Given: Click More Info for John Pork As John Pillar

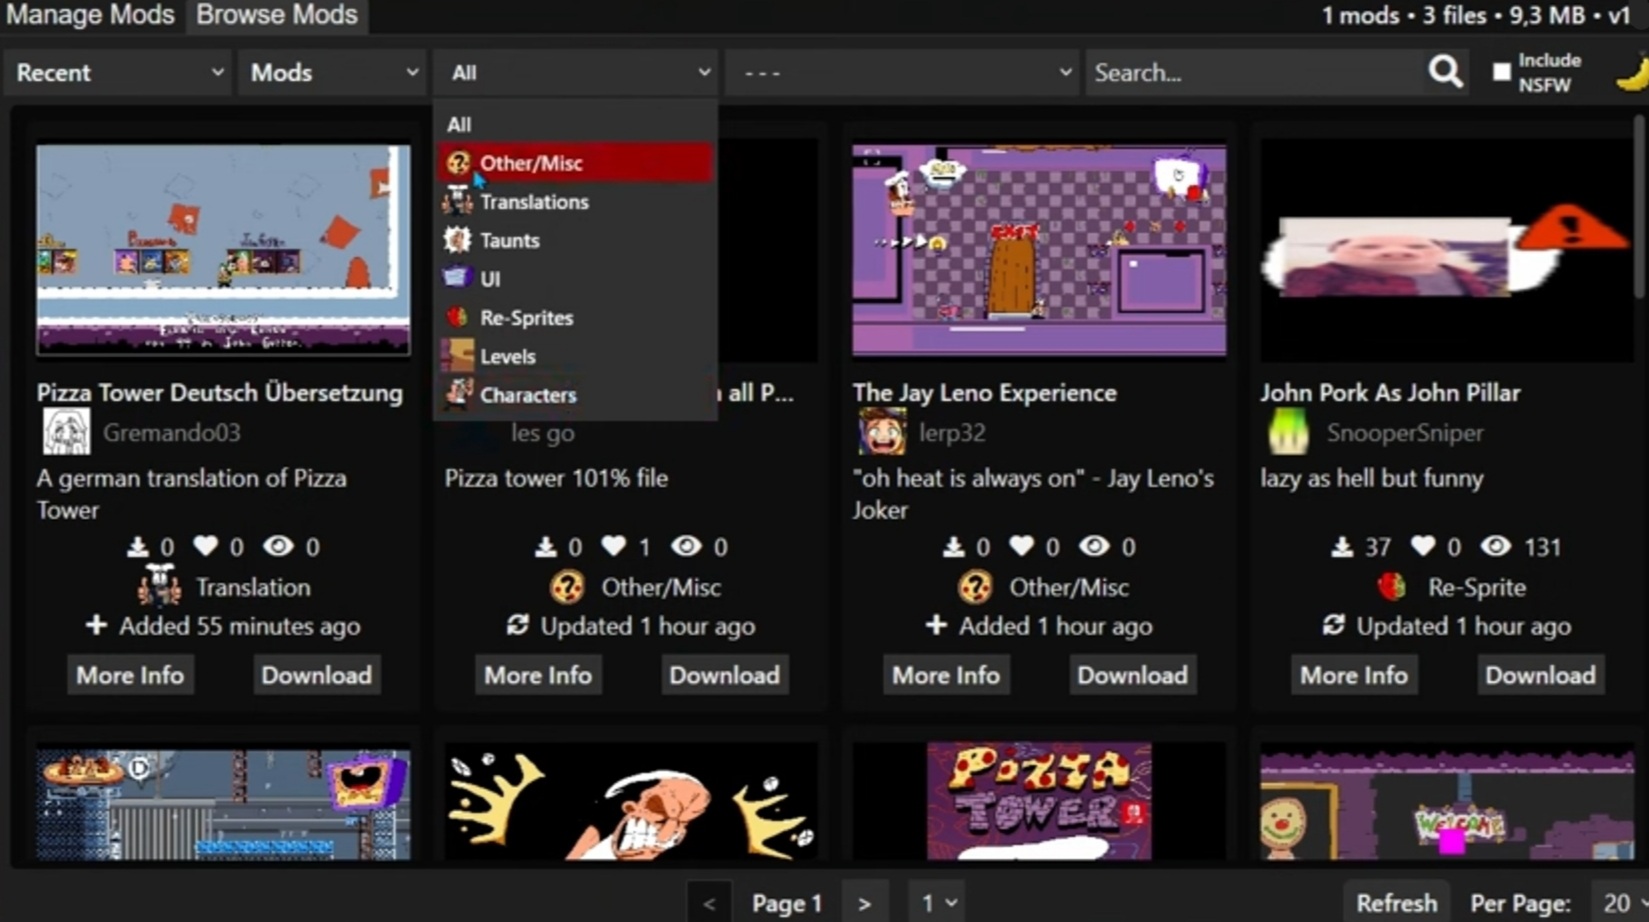Looking at the screenshot, I should point(1354,675).
